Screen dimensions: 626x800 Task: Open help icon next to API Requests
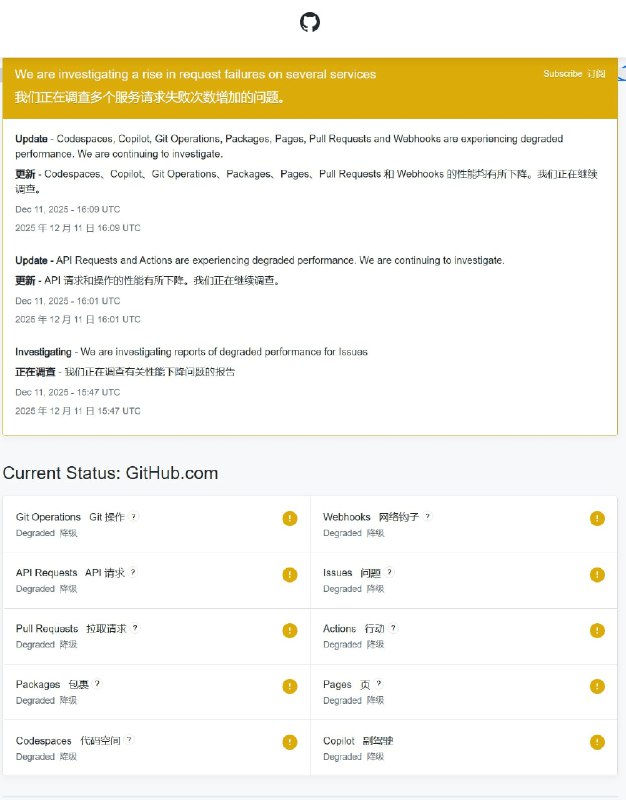tap(133, 572)
